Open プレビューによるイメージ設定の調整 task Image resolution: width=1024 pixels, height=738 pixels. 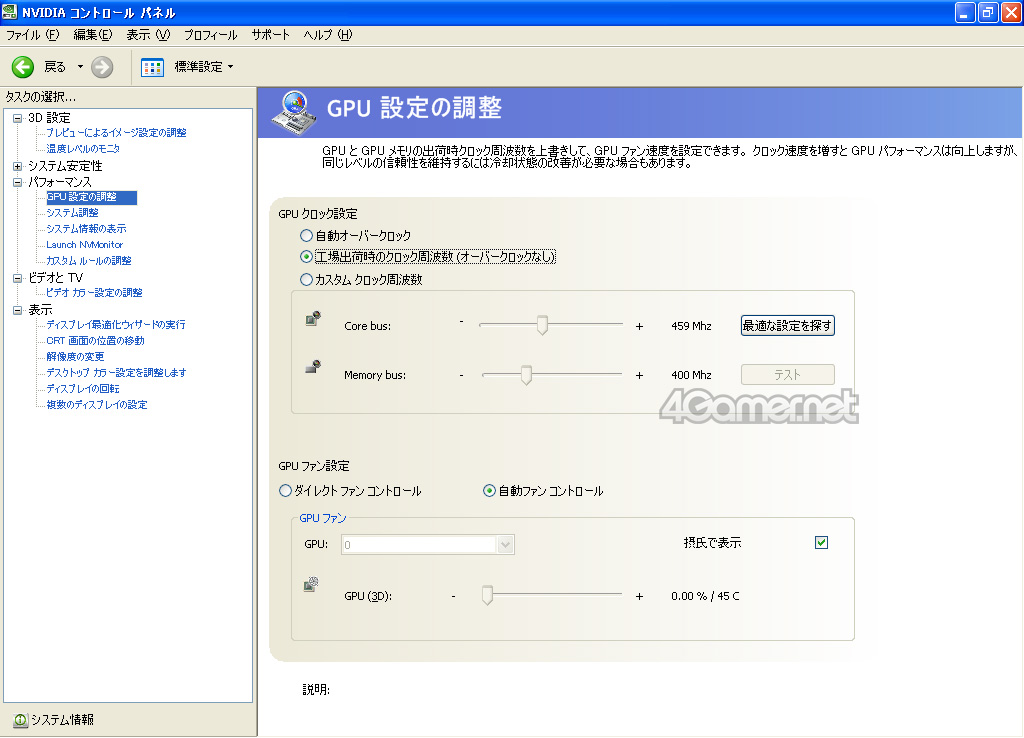(116, 133)
